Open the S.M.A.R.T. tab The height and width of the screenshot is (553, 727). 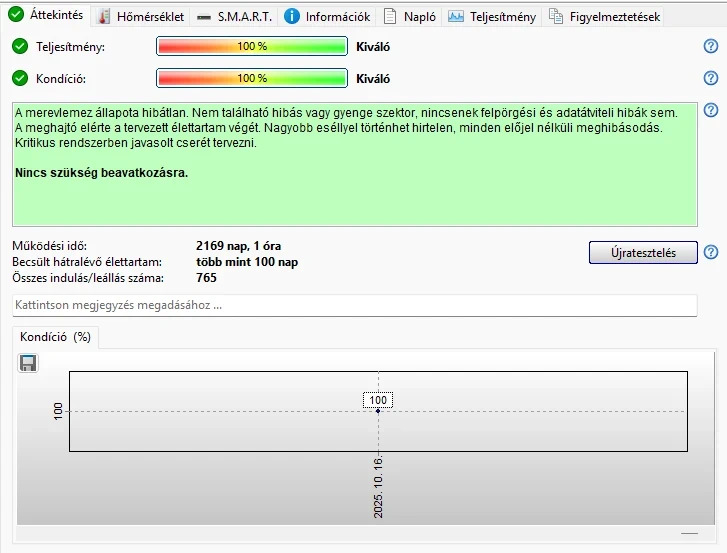coord(234,17)
